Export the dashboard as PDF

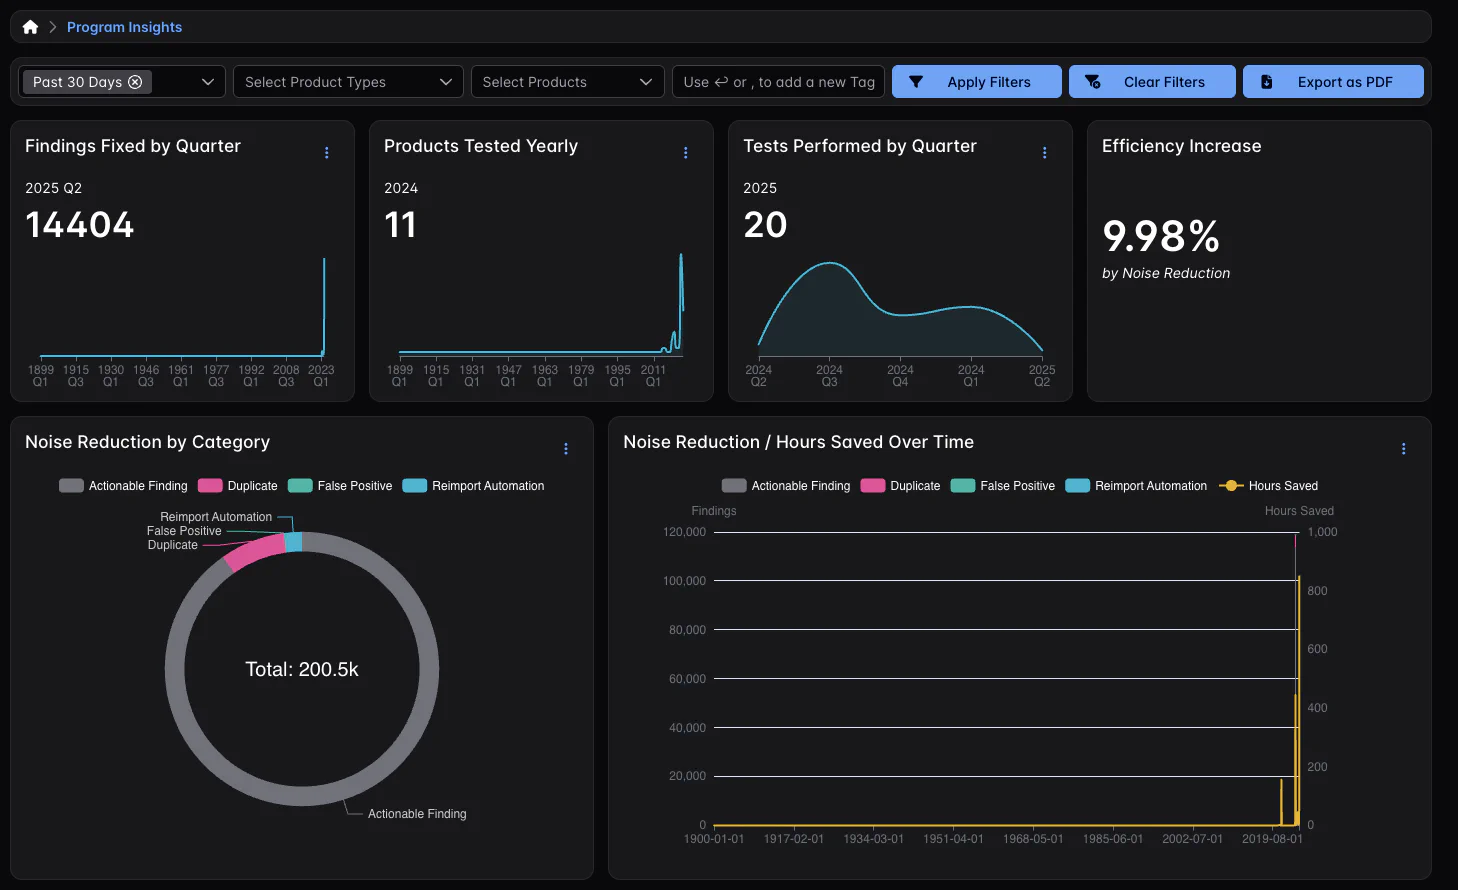(x=1332, y=82)
